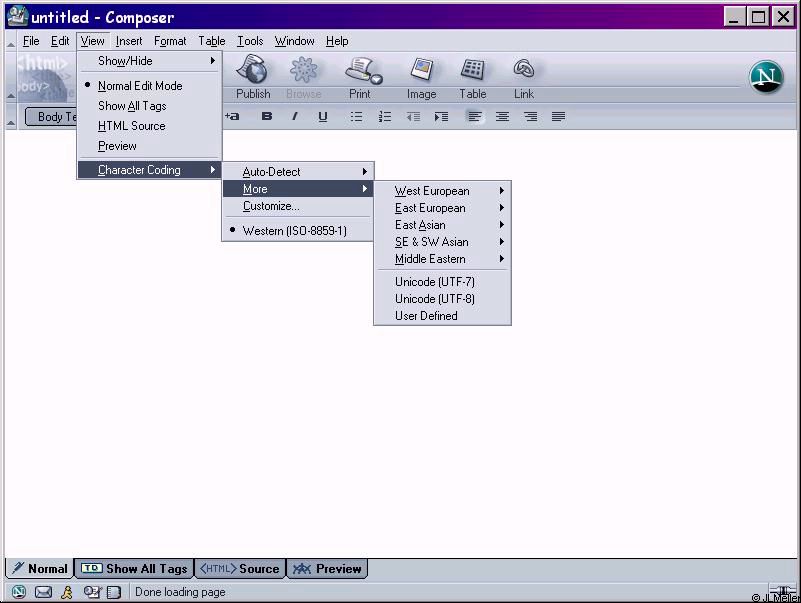
Task: Collapse the Publish/Print toolbar using its grippy
Action: click(11, 77)
